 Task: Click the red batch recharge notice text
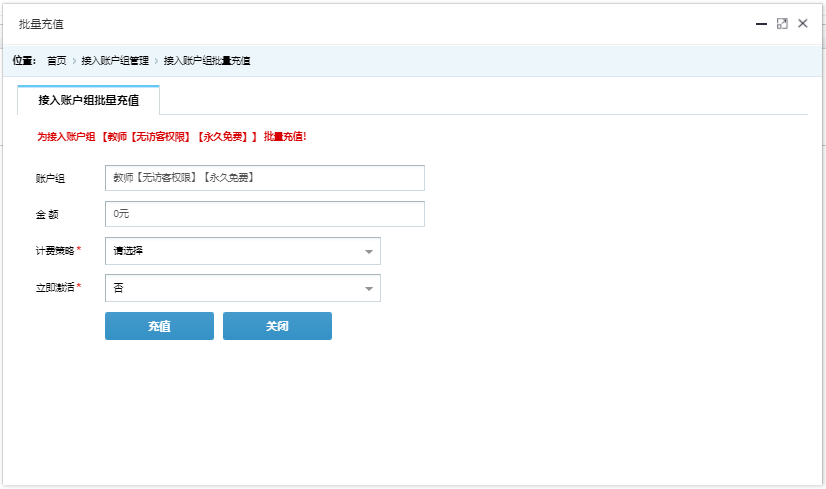click(172, 137)
